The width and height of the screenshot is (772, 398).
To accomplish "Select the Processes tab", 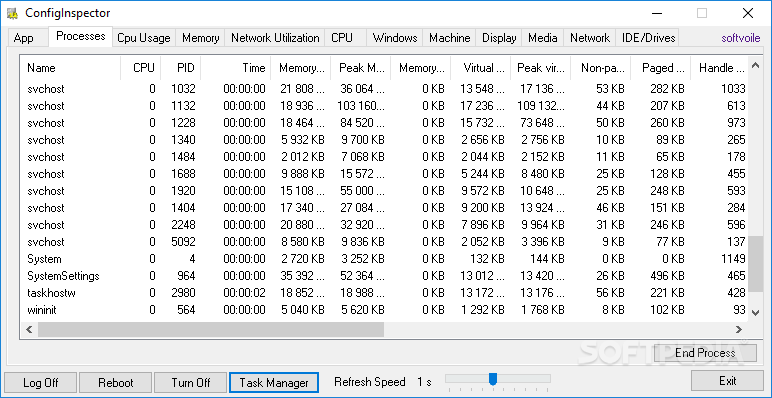I will point(81,36).
